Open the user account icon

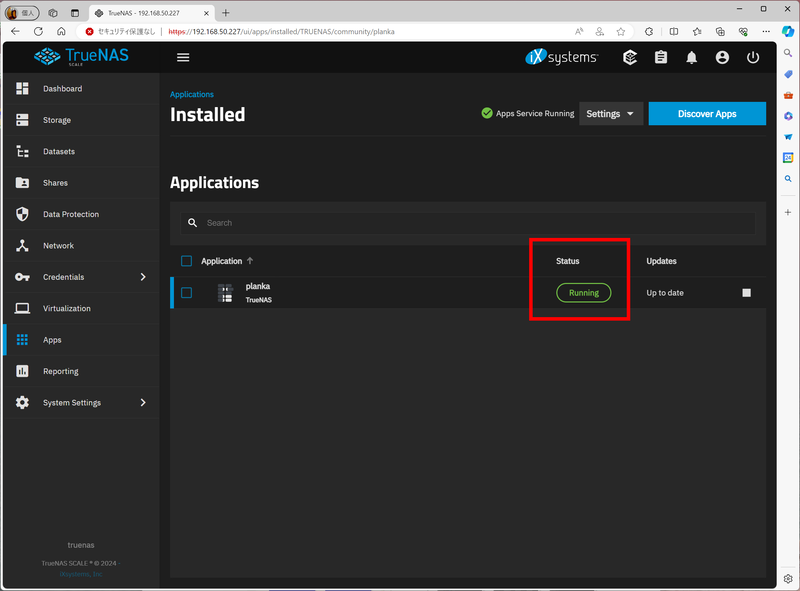point(722,57)
